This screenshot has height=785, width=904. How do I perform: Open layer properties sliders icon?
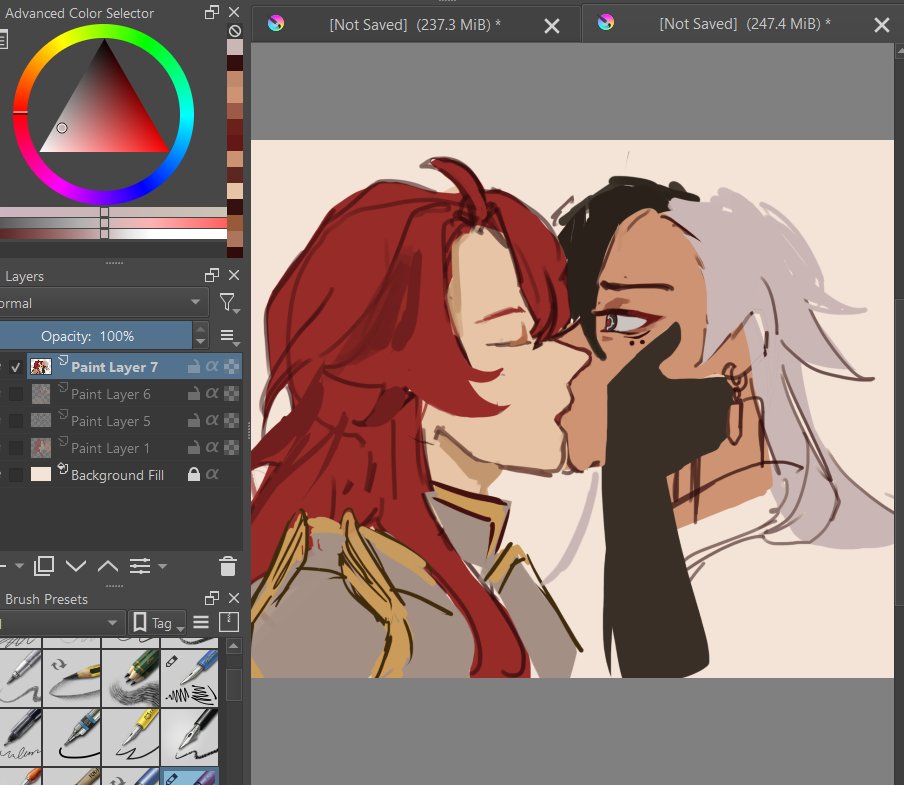[140, 567]
